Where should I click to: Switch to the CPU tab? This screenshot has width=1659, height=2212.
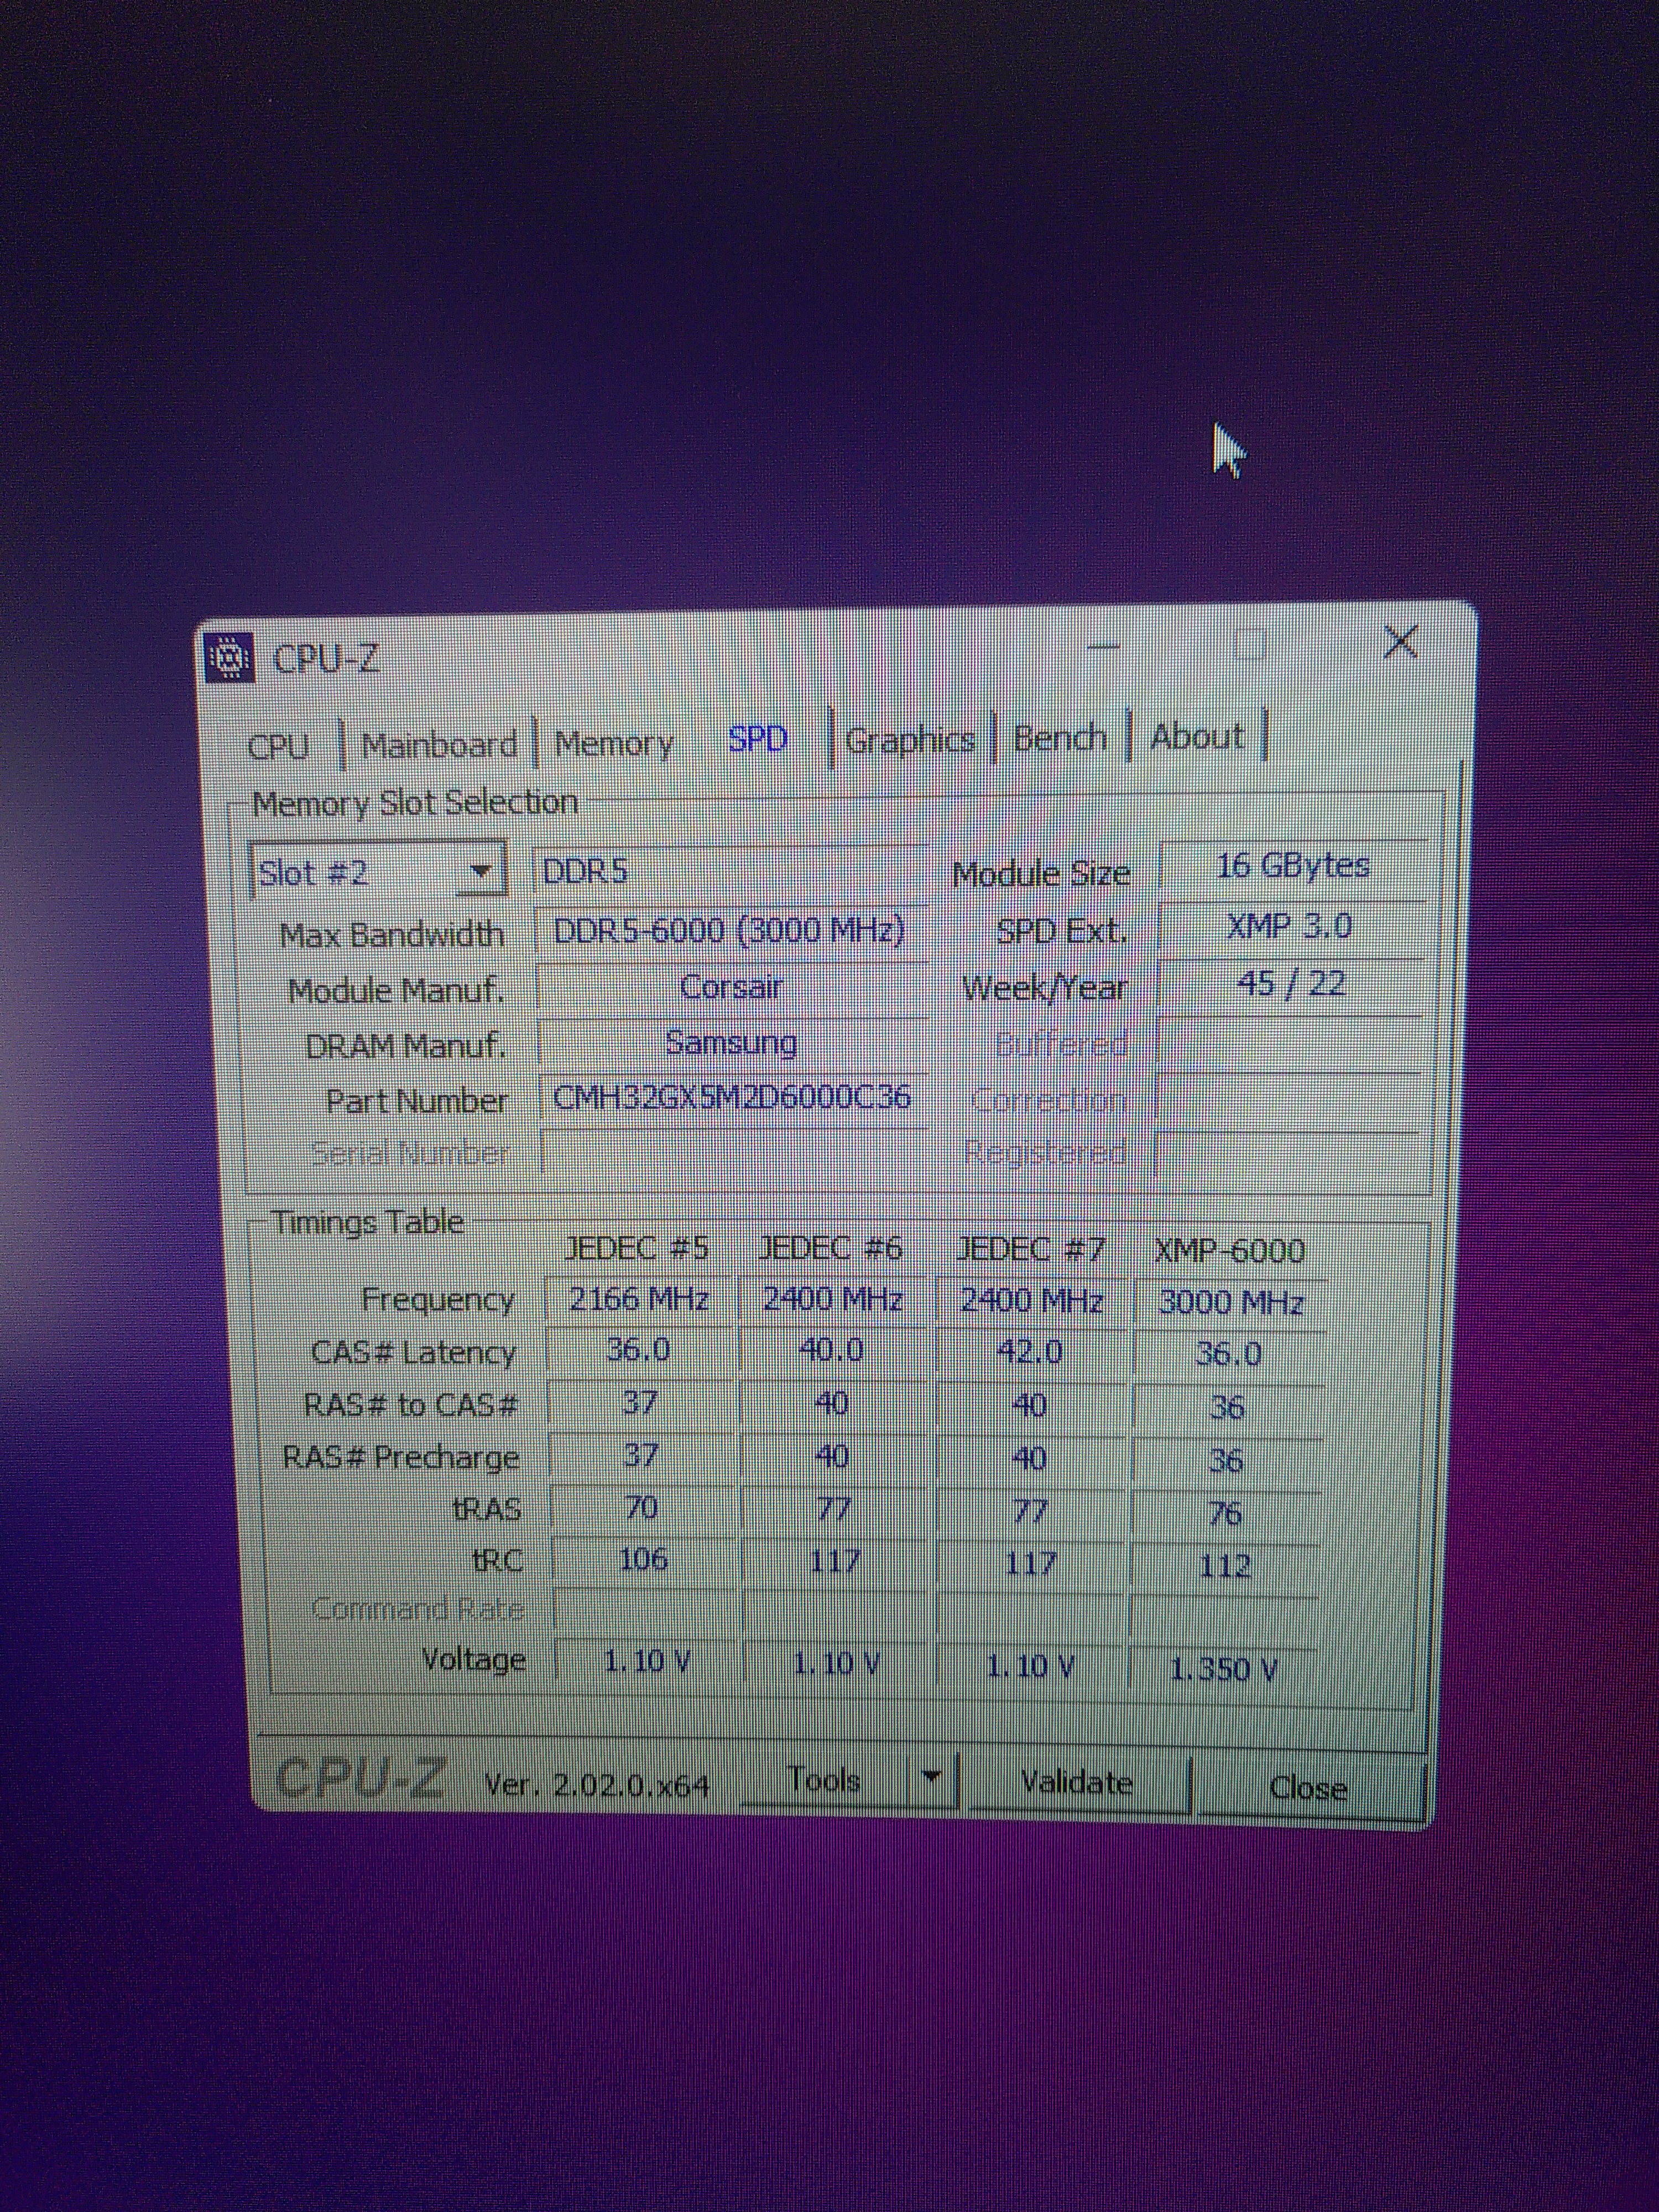[279, 746]
